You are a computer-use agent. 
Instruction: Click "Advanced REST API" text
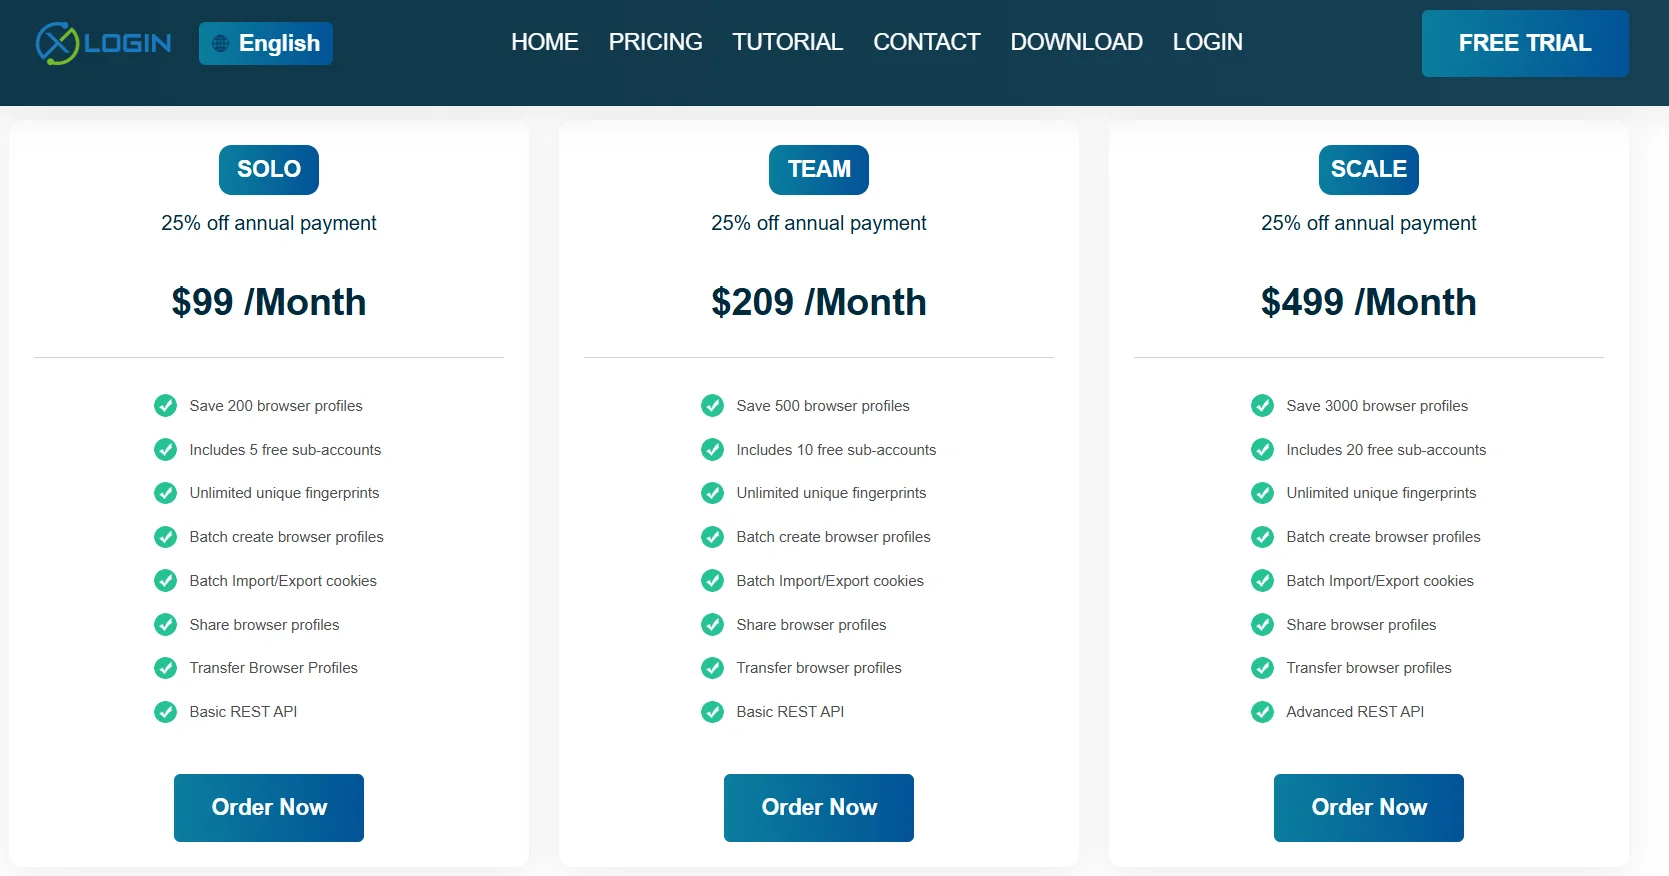tap(1355, 712)
